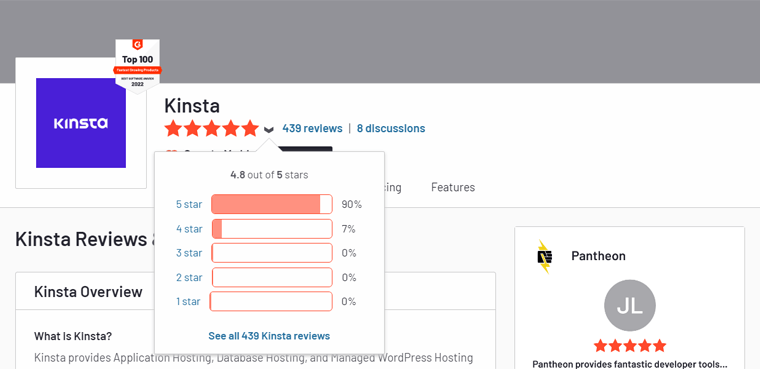Click the Pantheon lightning fist logo

coord(545,257)
